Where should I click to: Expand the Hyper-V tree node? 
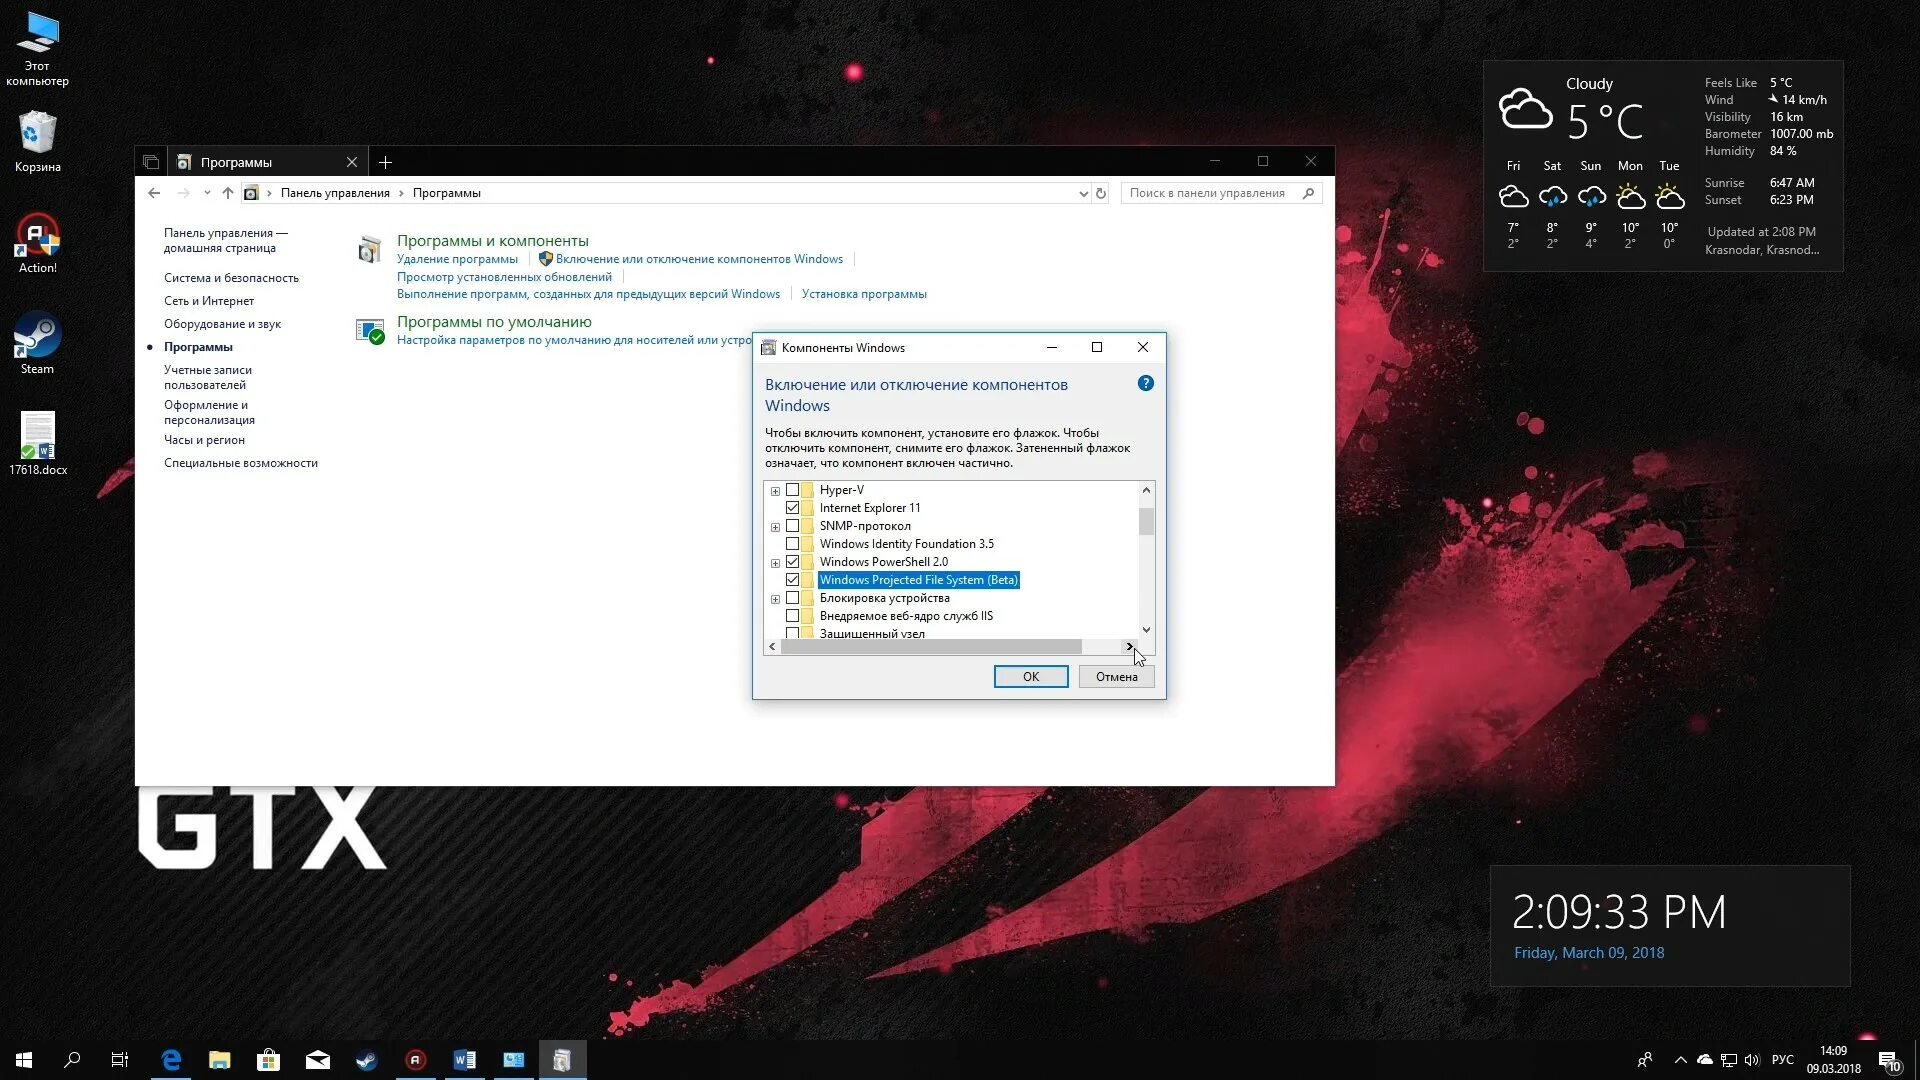[x=775, y=491]
